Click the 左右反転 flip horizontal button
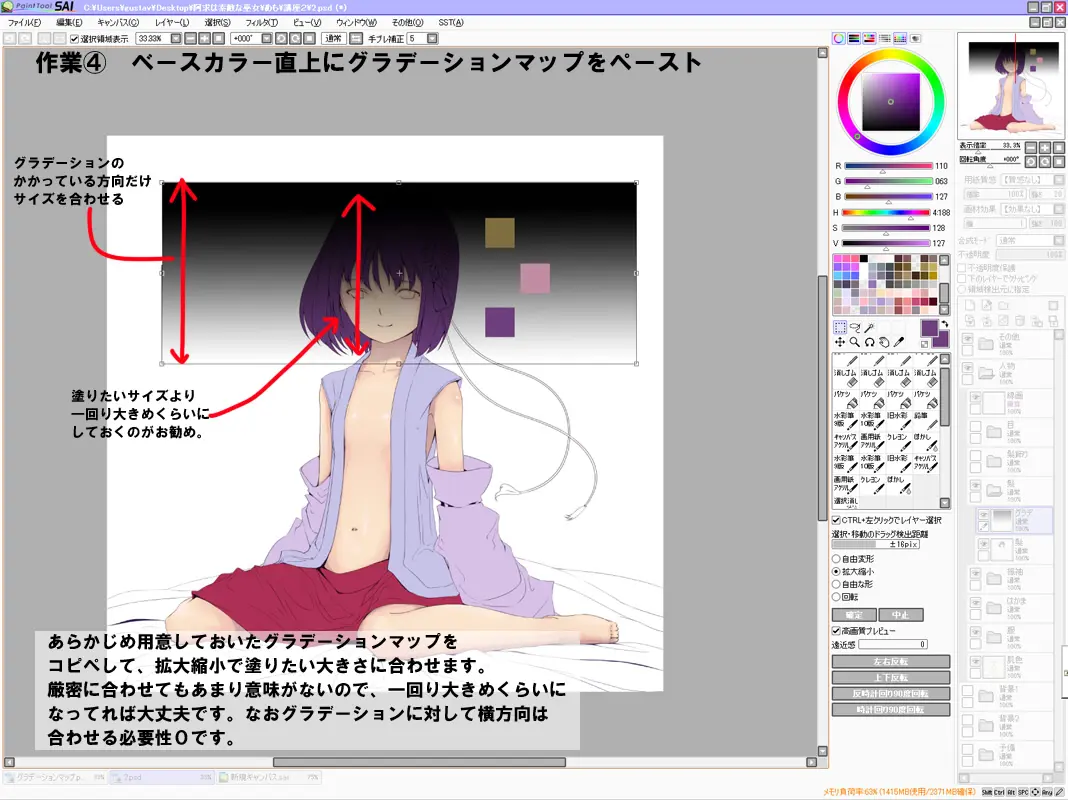This screenshot has height=800, width=1068. (x=891, y=662)
